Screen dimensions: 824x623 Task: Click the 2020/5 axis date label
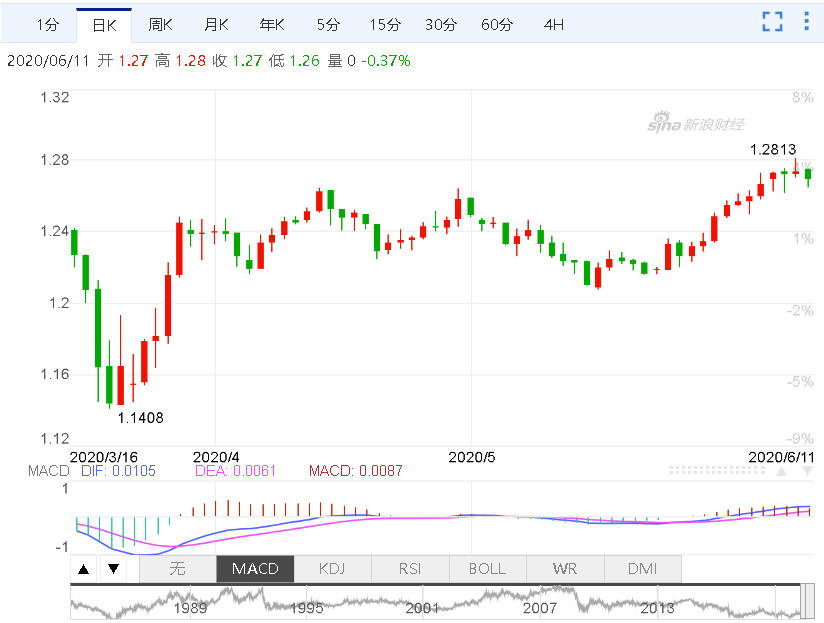tap(471, 457)
